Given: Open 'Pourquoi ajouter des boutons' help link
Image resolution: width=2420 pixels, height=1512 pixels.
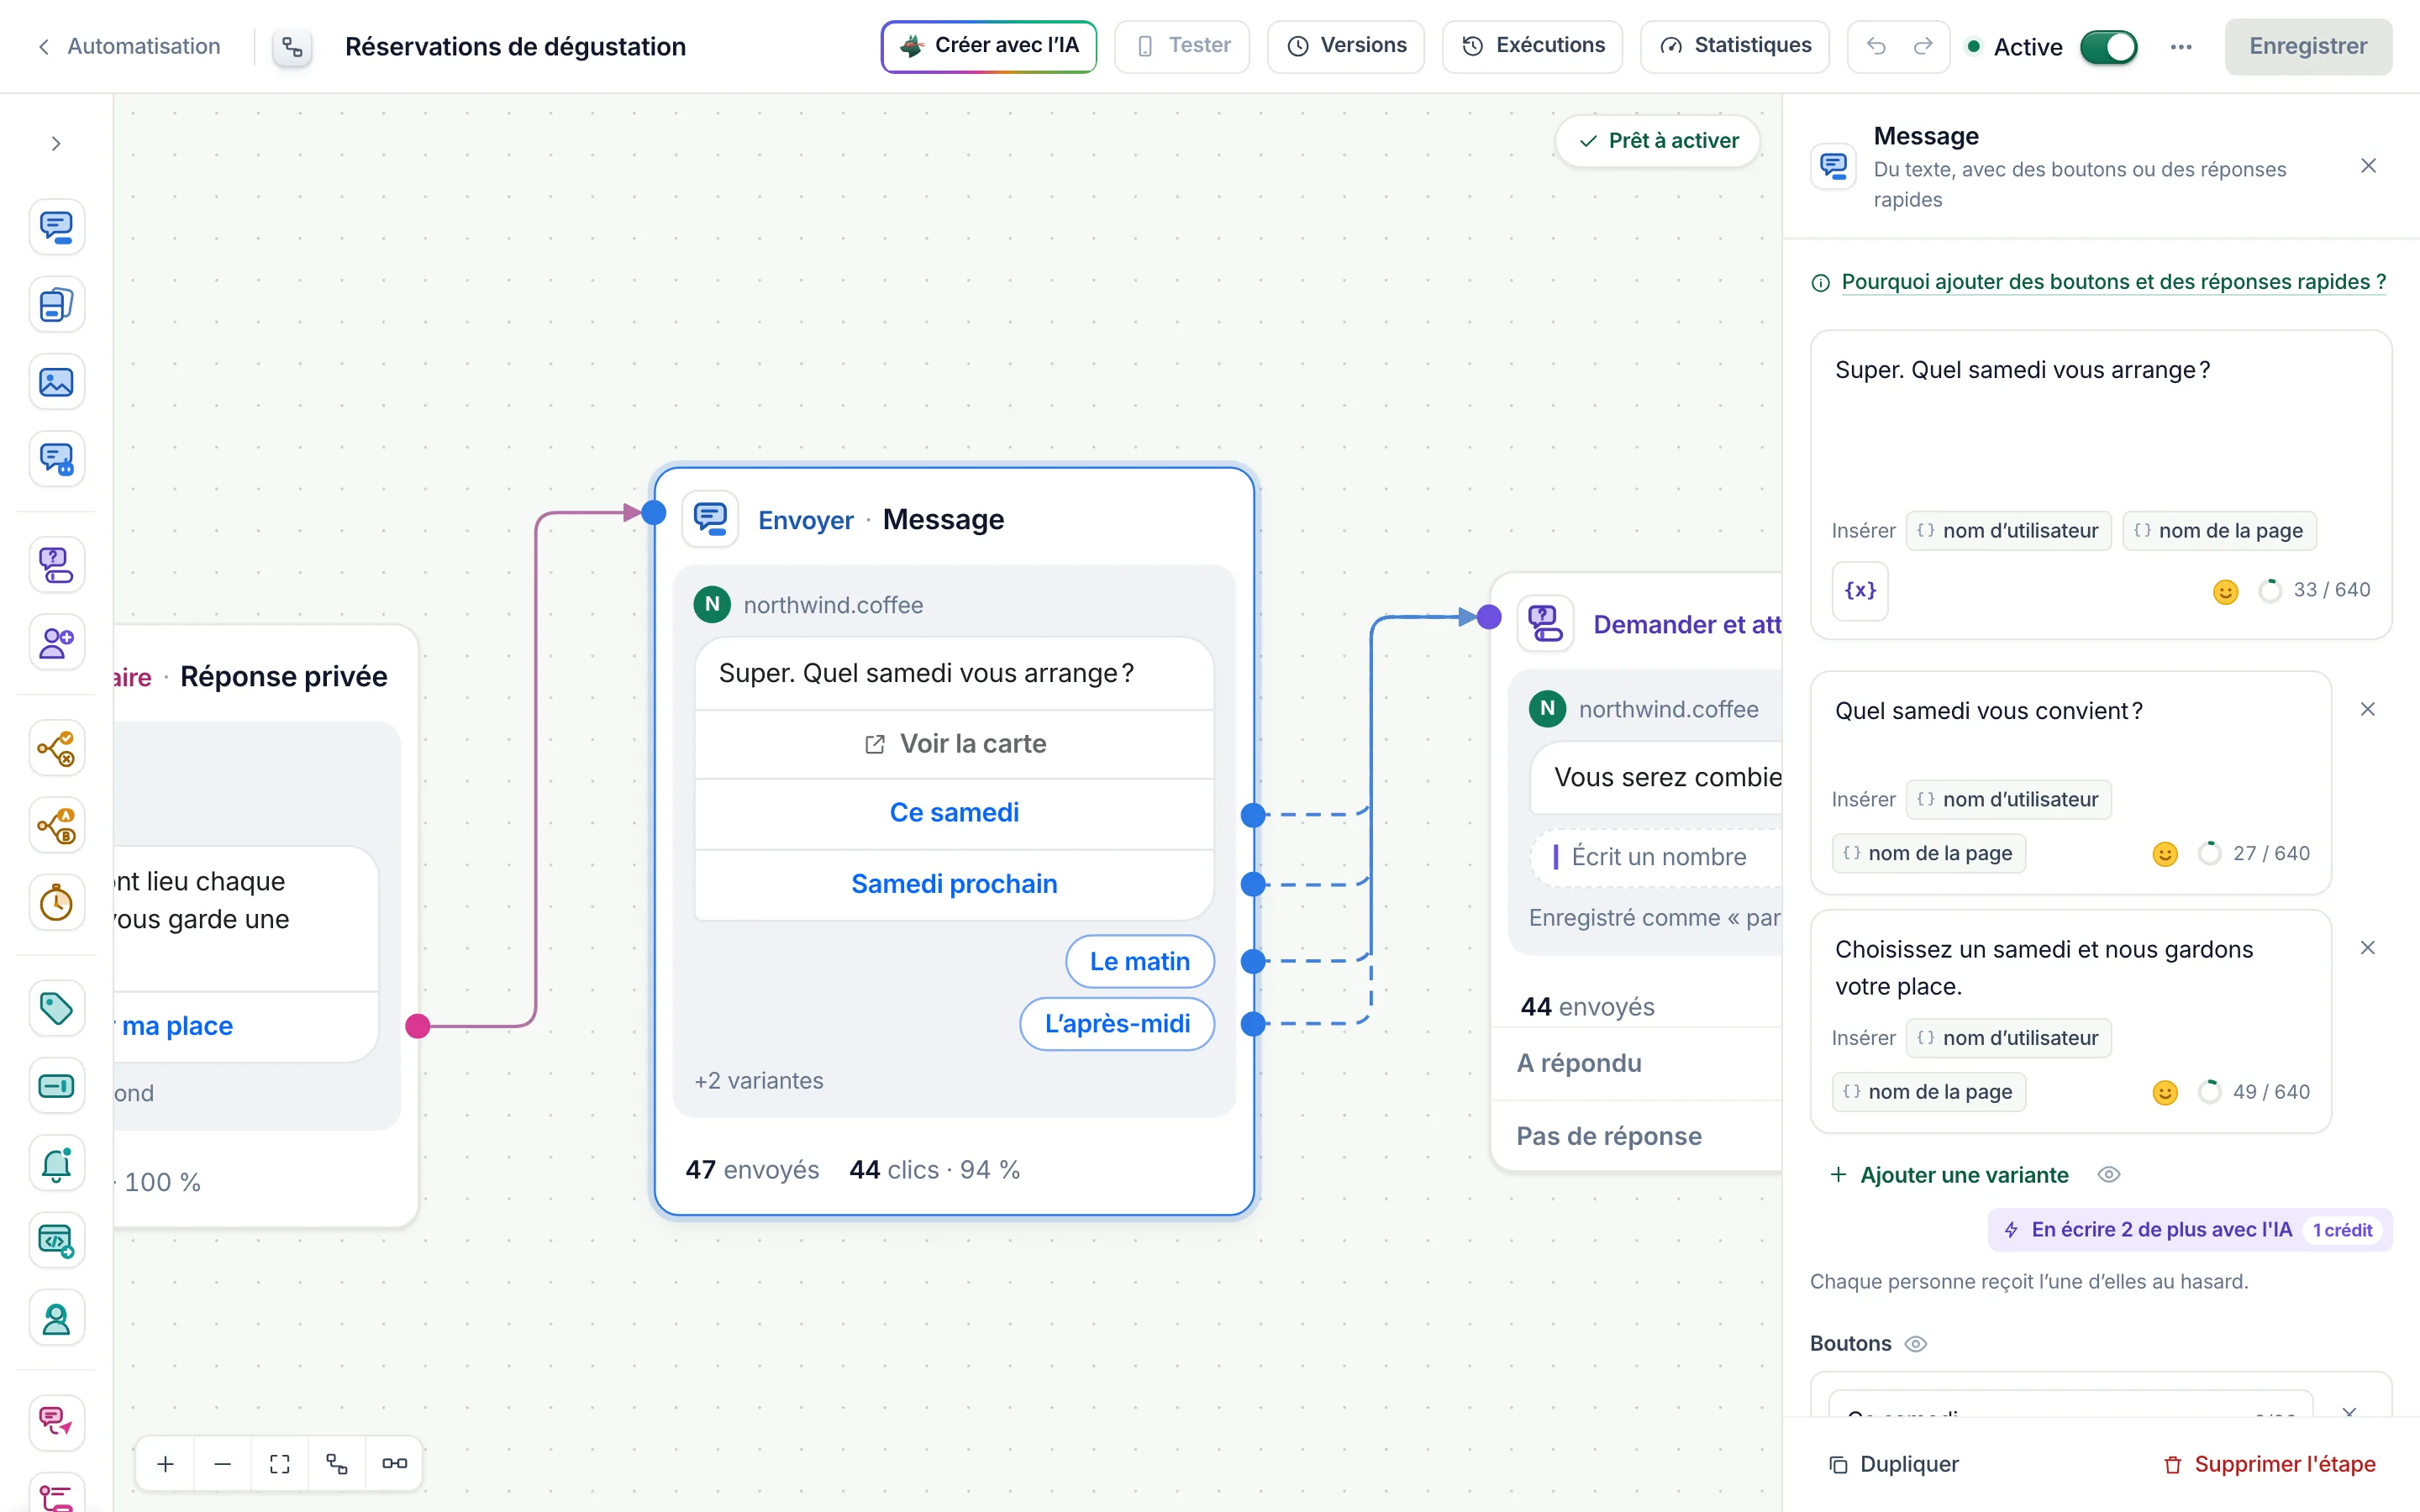Looking at the screenshot, I should point(2113,282).
